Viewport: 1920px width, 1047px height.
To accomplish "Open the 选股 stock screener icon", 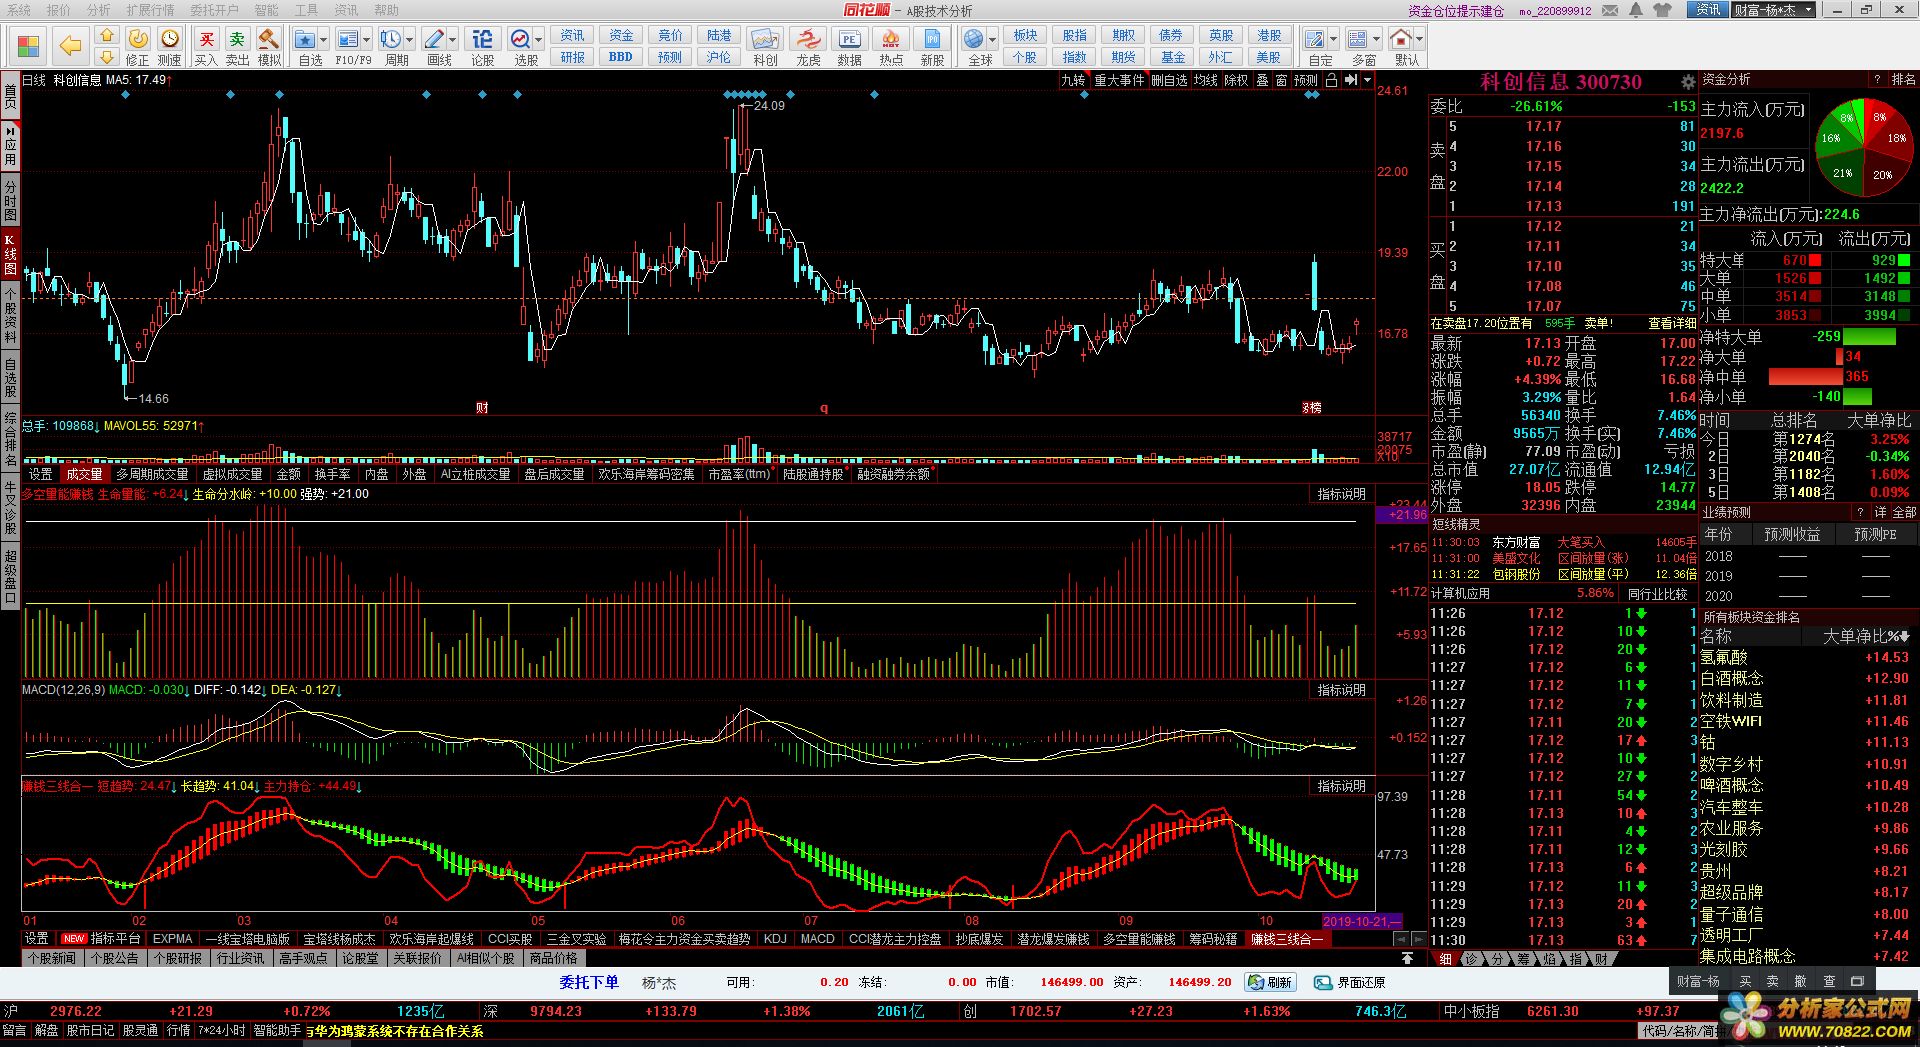I will [x=520, y=39].
